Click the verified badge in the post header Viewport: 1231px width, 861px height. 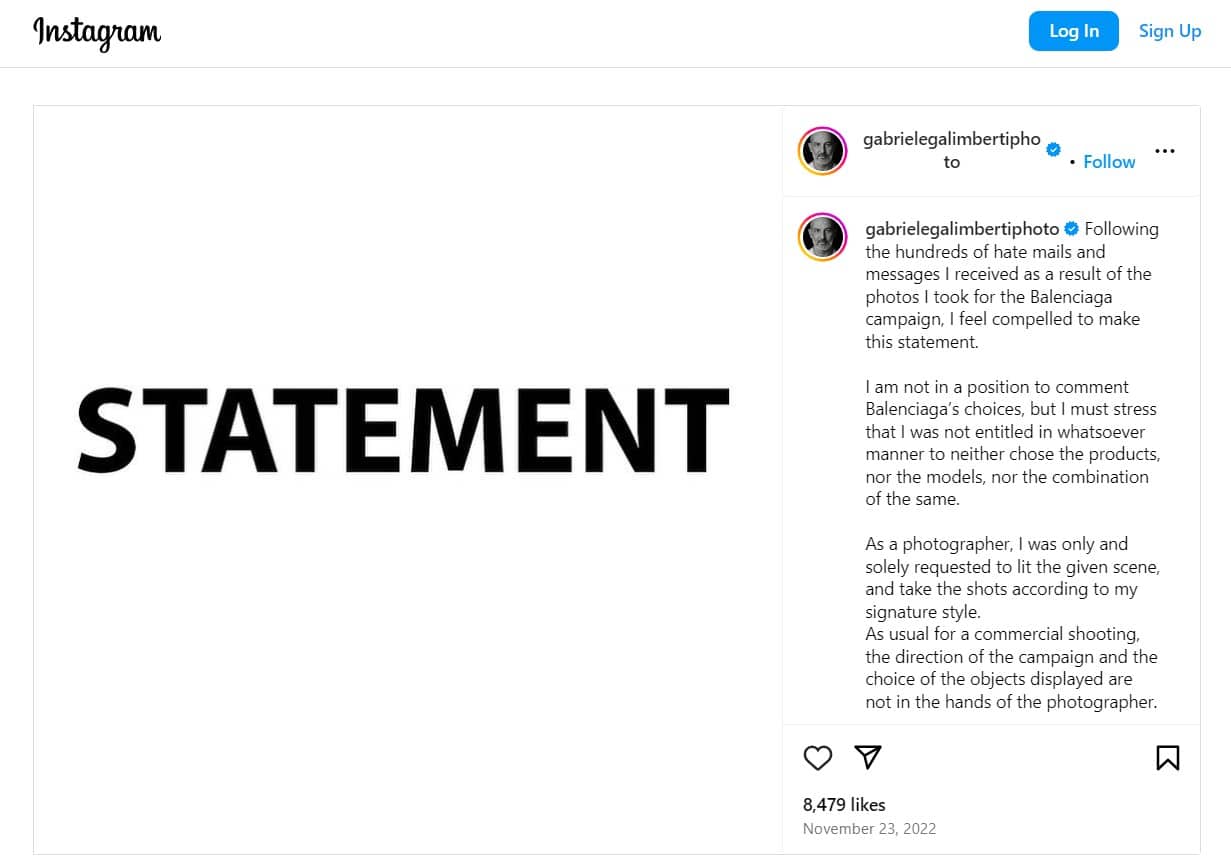click(1054, 149)
